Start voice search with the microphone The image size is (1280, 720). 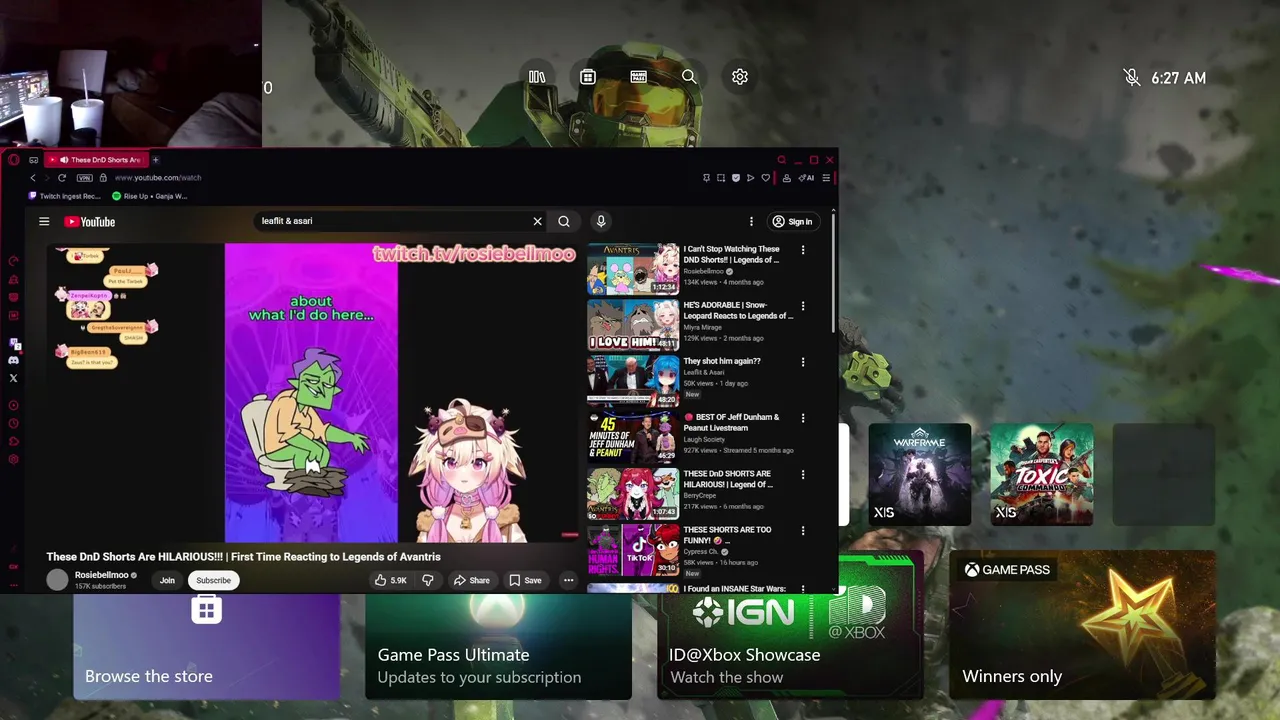pos(601,222)
